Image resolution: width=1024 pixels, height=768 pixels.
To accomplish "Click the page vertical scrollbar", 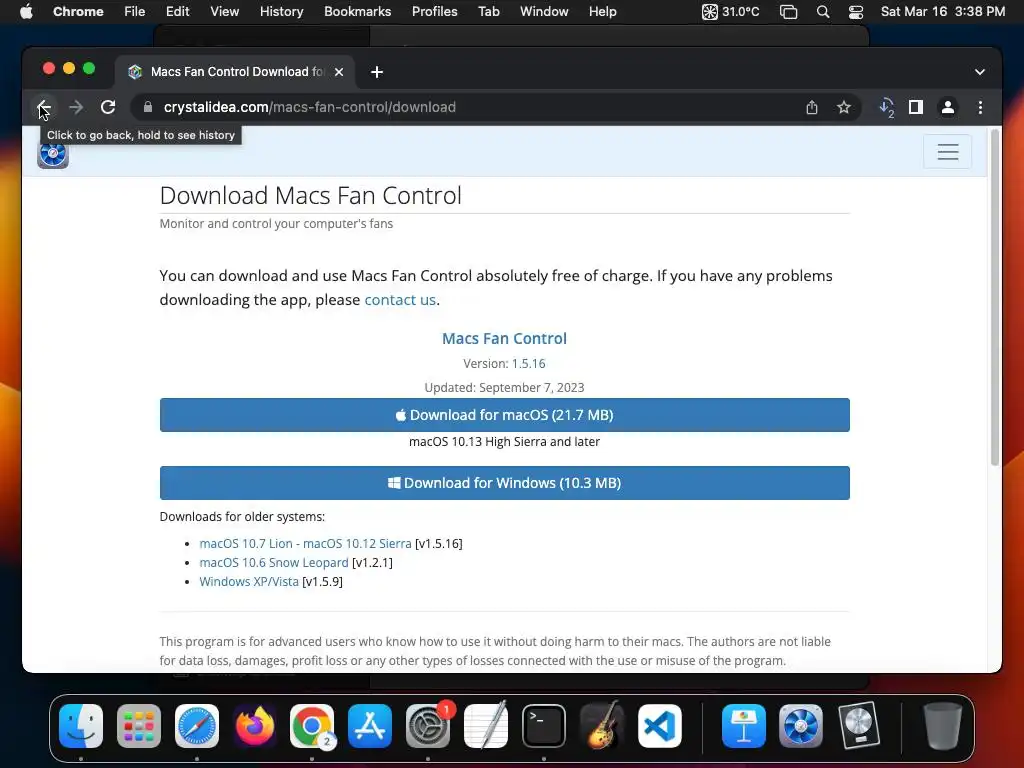I will click(995, 298).
